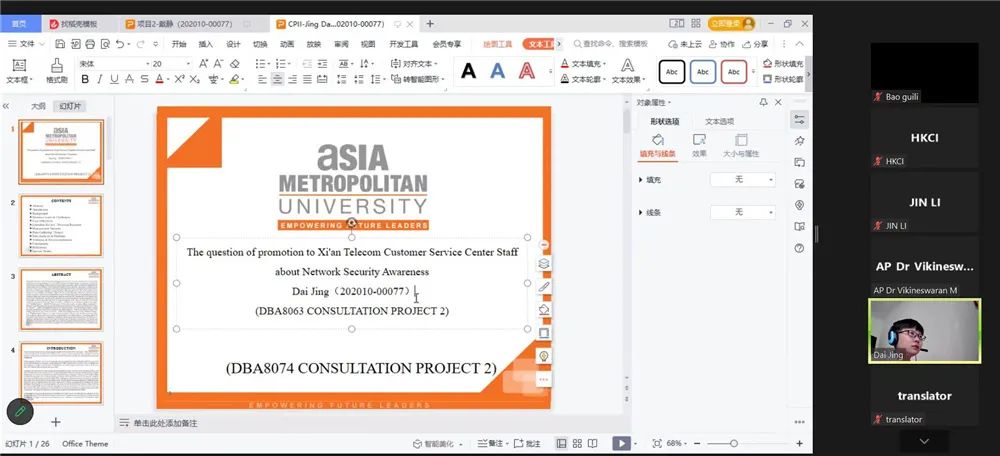Open layers icon beside selected text box
This screenshot has width=1000, height=456.
click(x=543, y=263)
